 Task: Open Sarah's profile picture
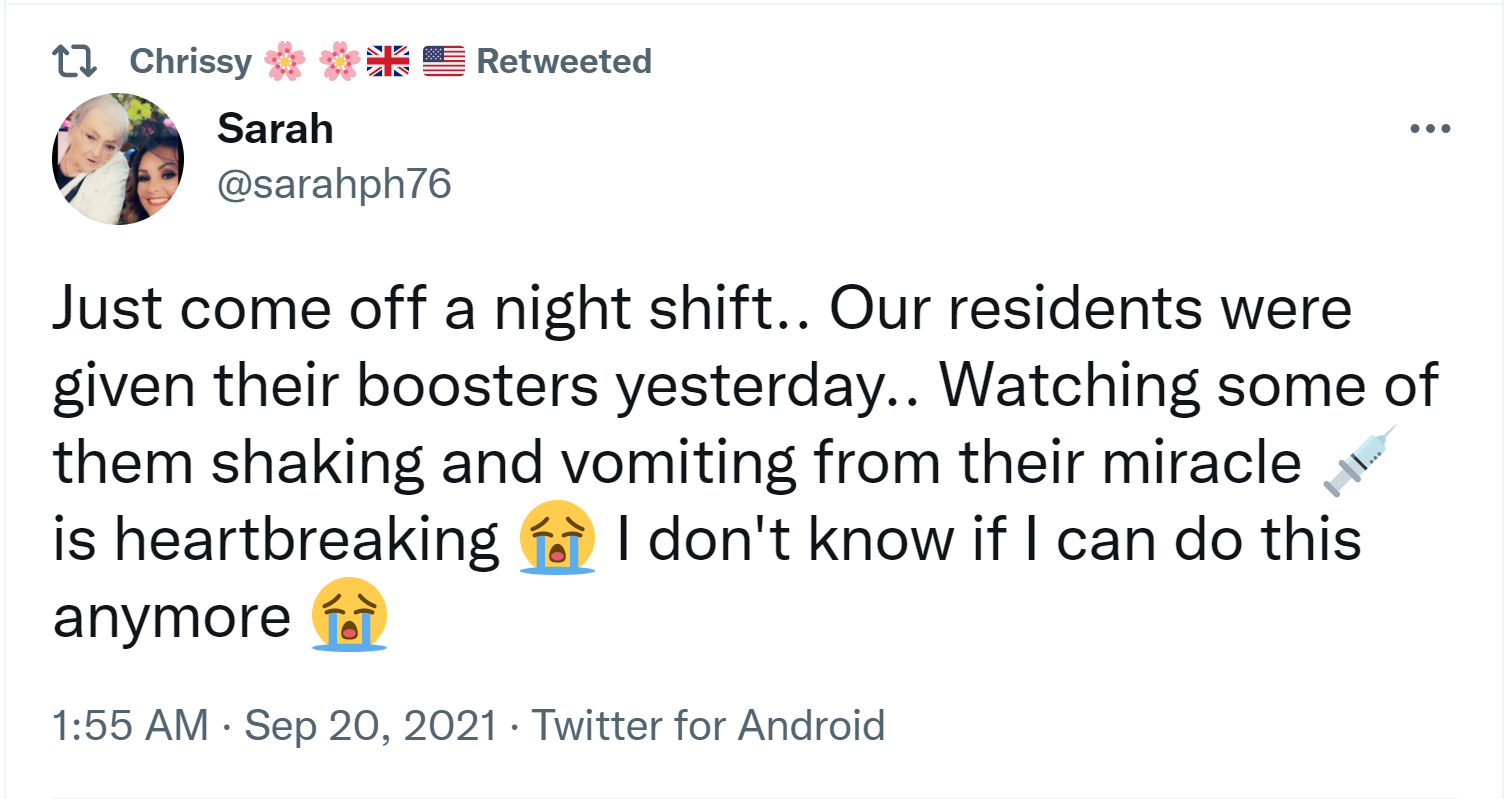click(x=118, y=159)
